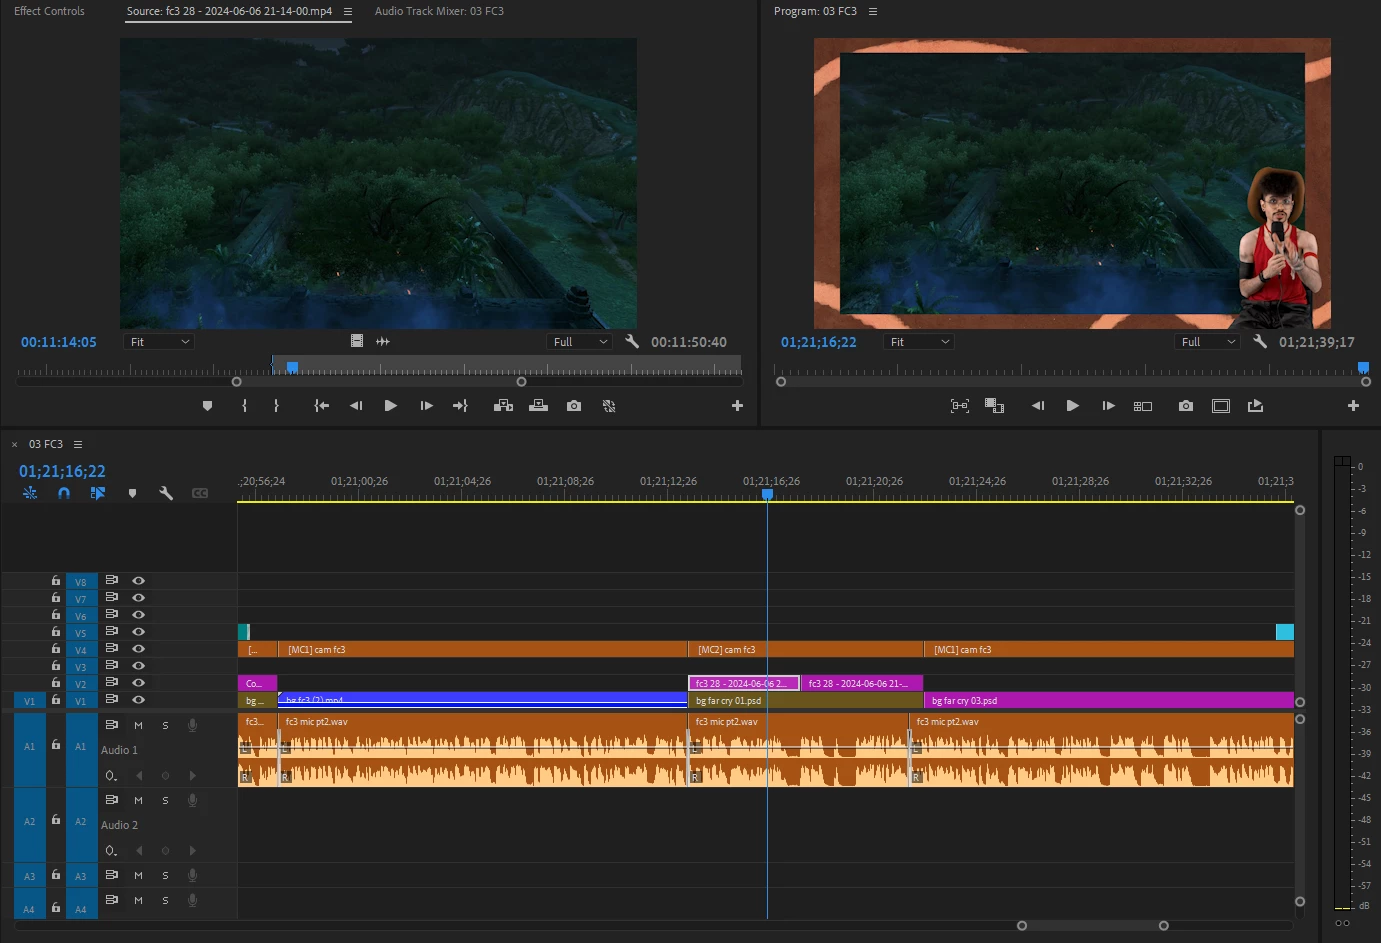Image resolution: width=1381 pixels, height=943 pixels.
Task: Select bg far cry 01.psd clip
Action: (x=806, y=700)
